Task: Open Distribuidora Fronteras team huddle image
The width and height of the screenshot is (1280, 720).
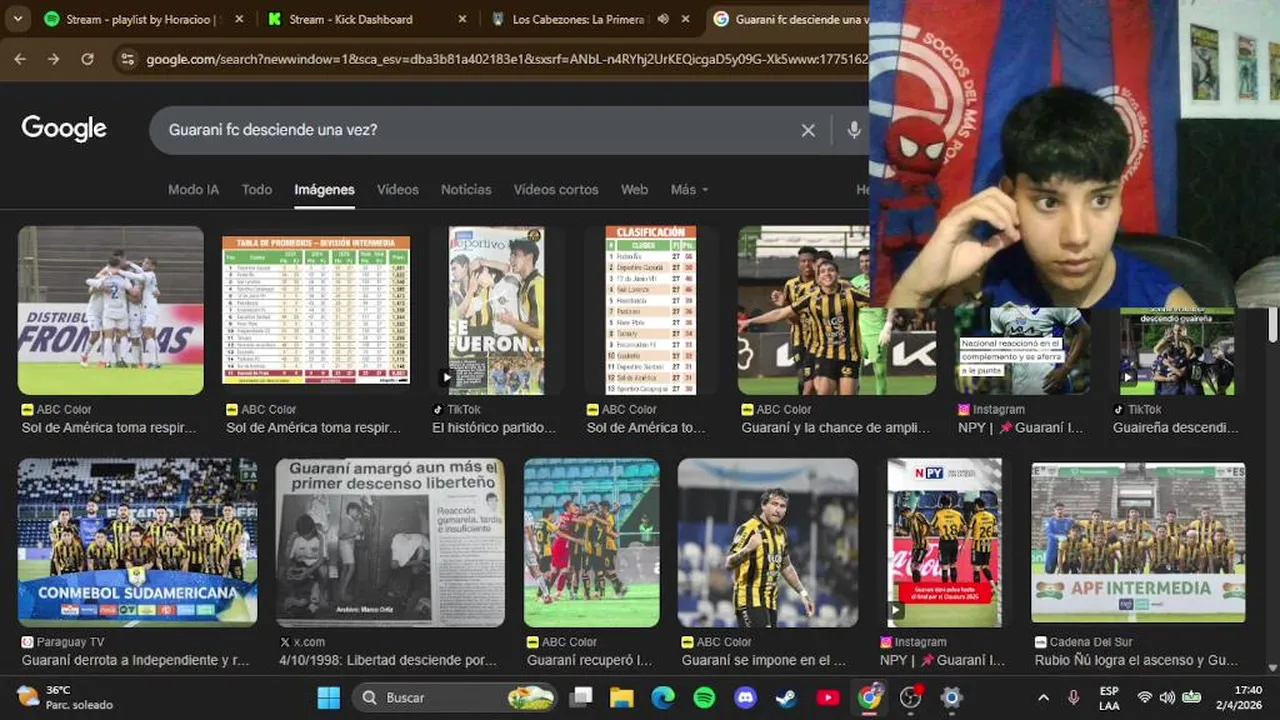Action: click(x=111, y=310)
